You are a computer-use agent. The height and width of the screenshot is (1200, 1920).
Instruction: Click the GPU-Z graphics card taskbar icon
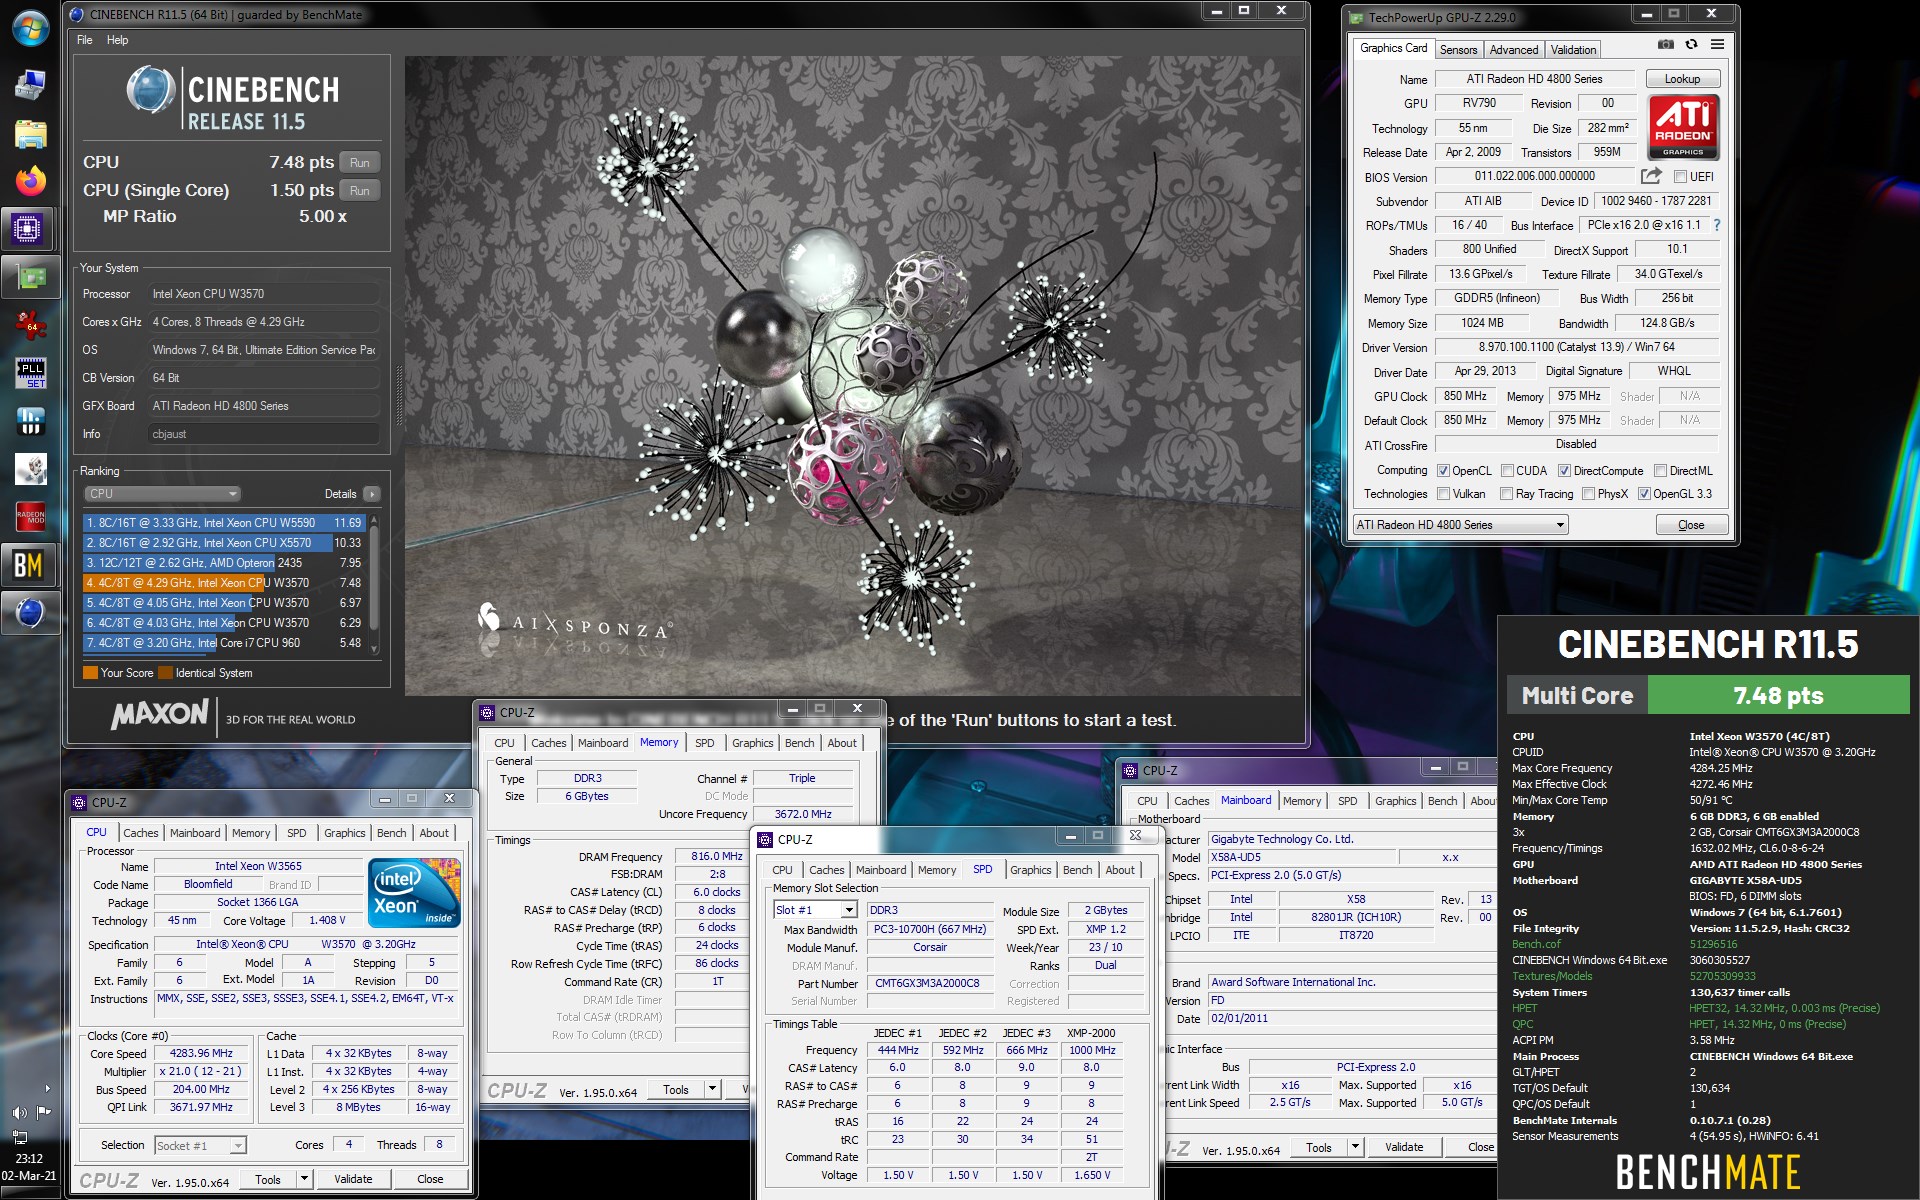click(x=29, y=277)
